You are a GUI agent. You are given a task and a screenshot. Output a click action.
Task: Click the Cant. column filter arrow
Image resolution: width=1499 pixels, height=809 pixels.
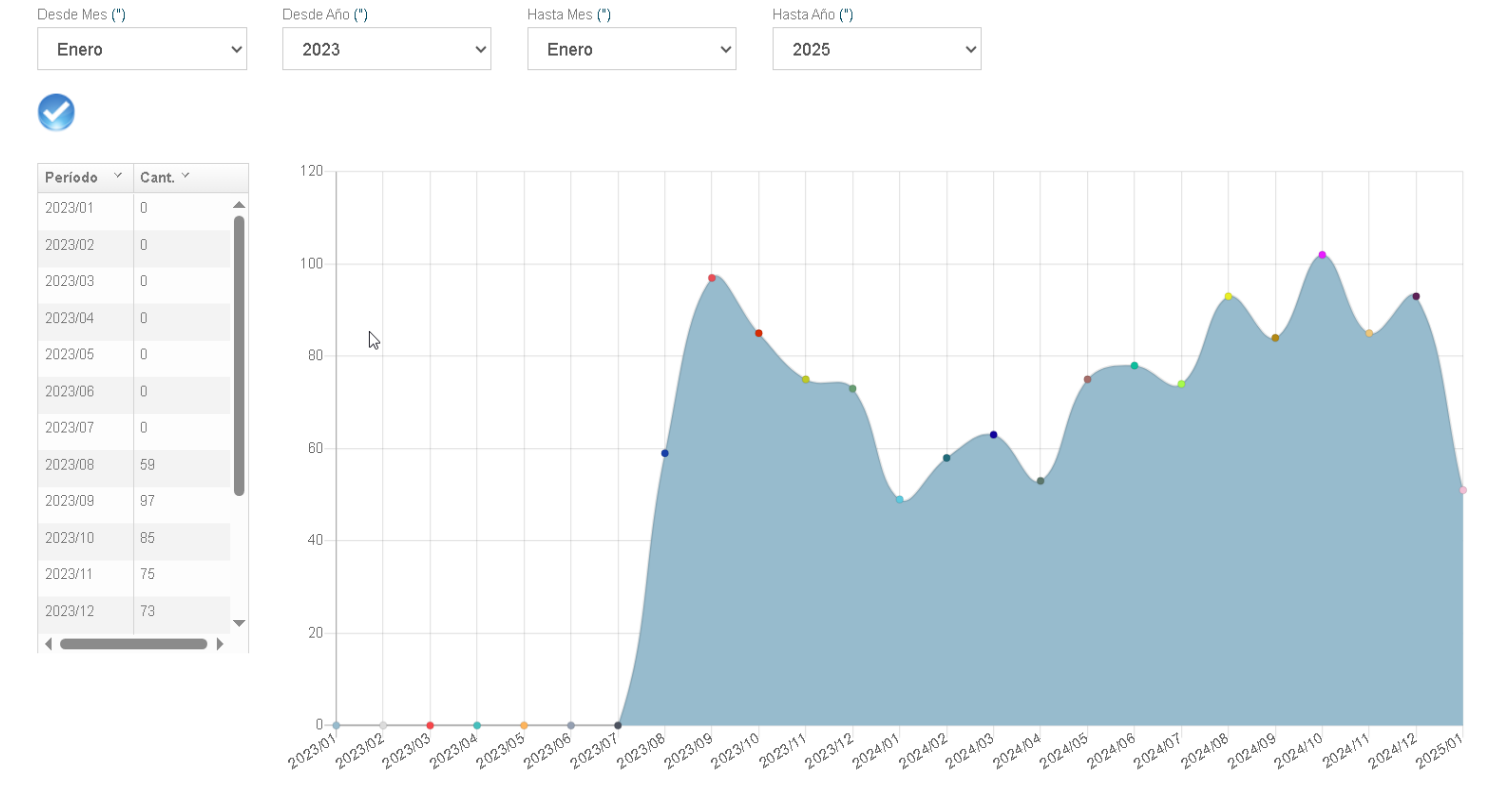point(185,176)
